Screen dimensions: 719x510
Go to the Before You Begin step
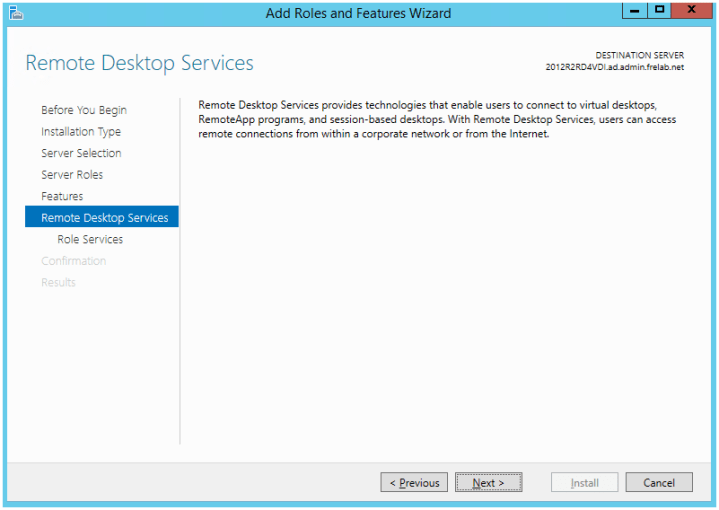tap(84, 110)
